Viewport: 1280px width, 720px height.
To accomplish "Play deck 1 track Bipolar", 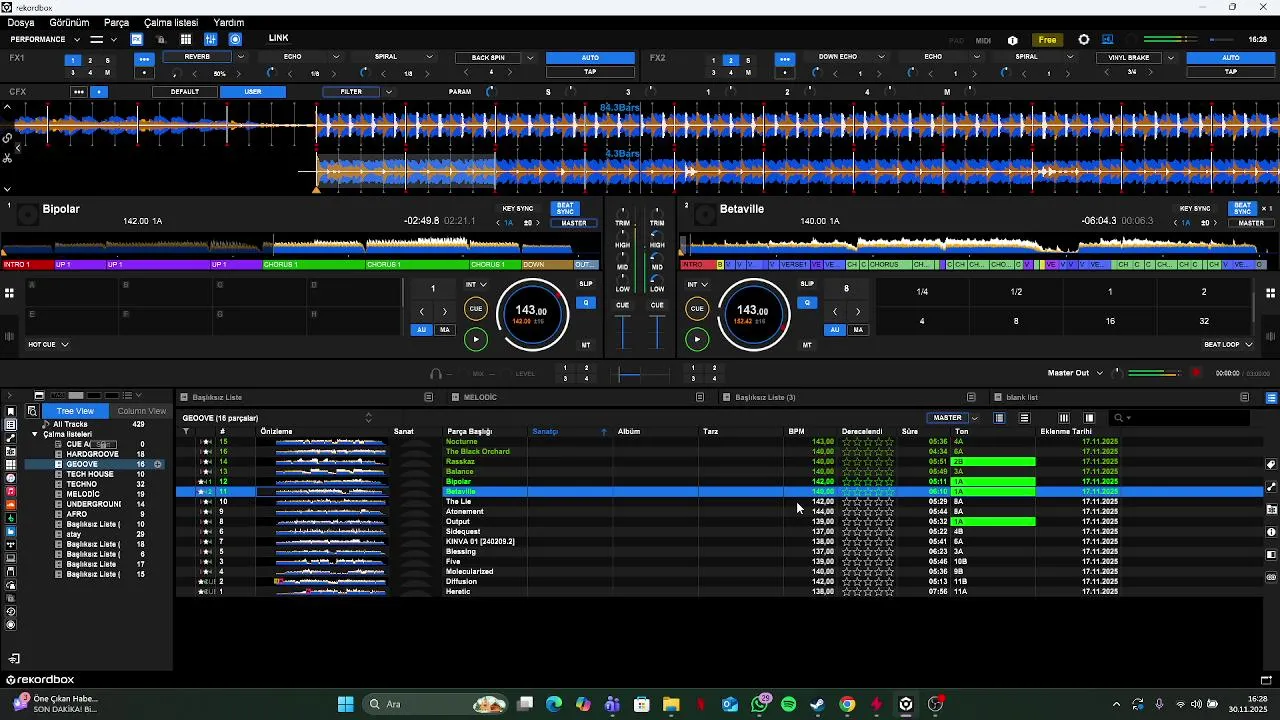I will click(x=476, y=339).
